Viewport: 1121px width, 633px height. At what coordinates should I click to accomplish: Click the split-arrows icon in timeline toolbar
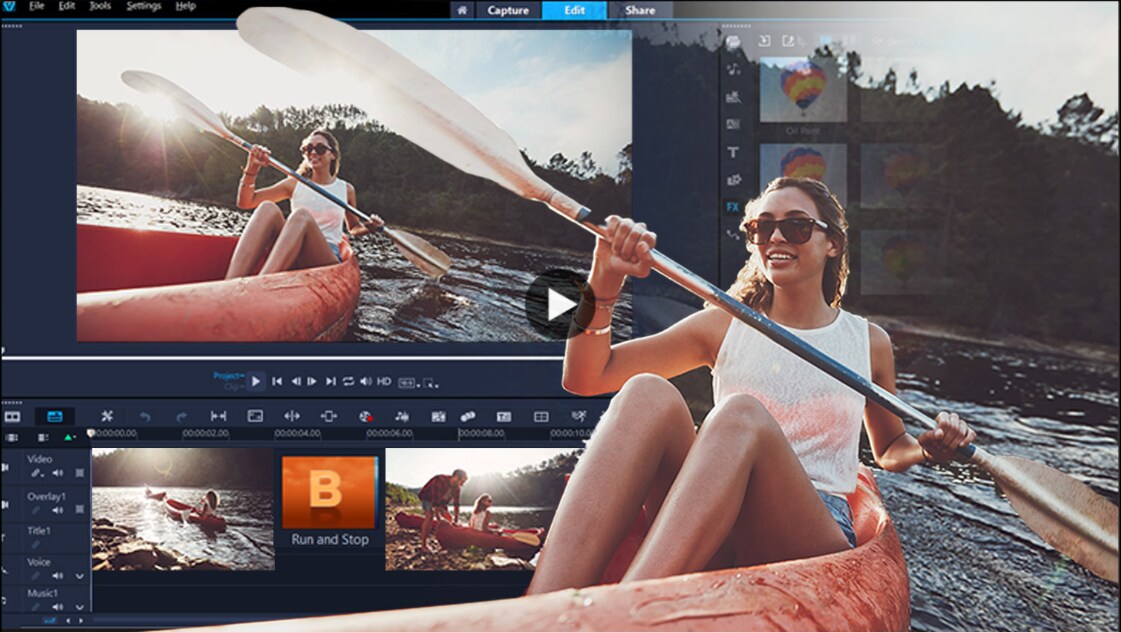pos(292,416)
